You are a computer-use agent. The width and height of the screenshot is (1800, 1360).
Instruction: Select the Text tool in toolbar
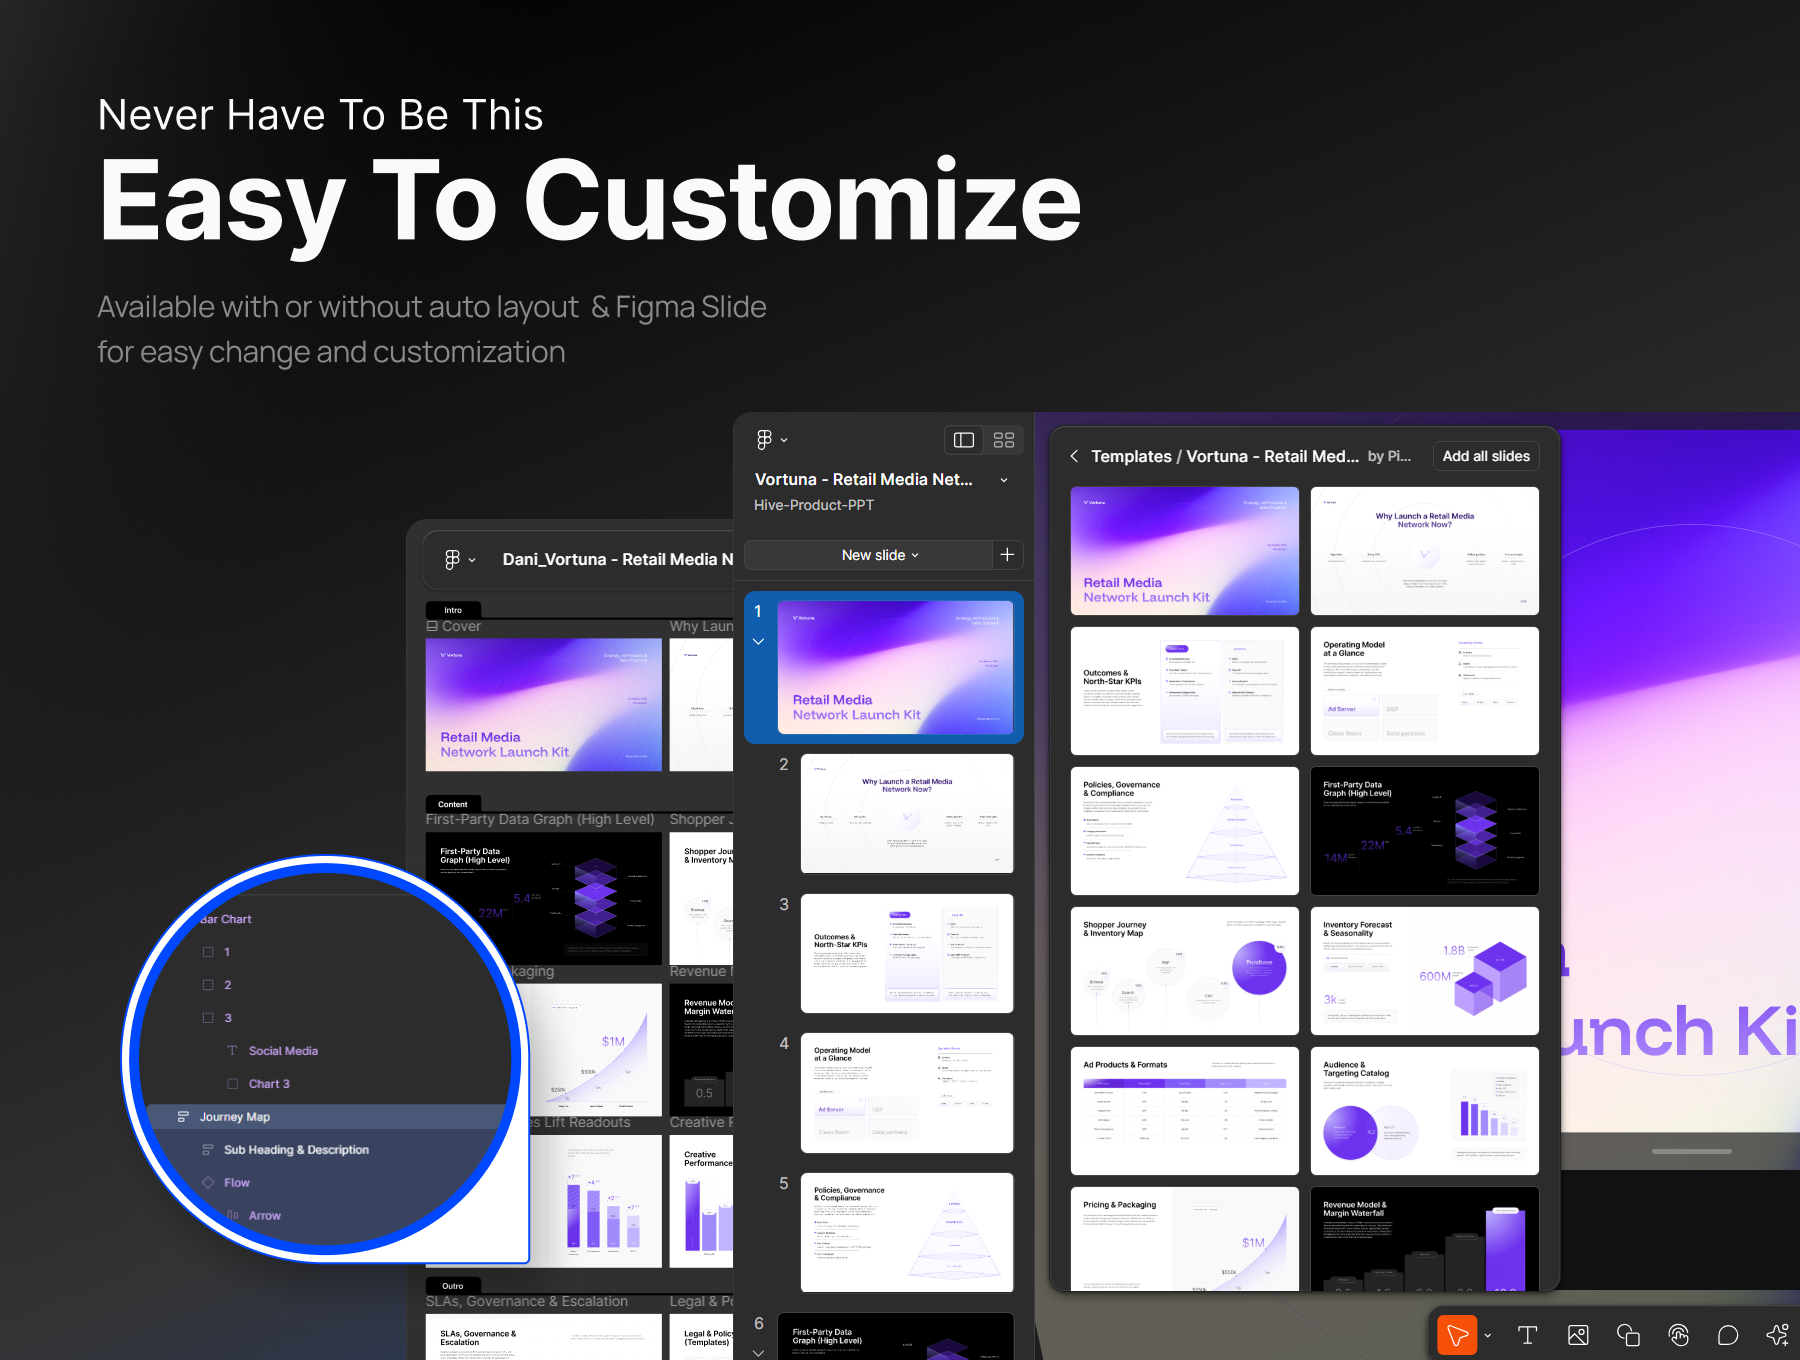point(1527,1335)
